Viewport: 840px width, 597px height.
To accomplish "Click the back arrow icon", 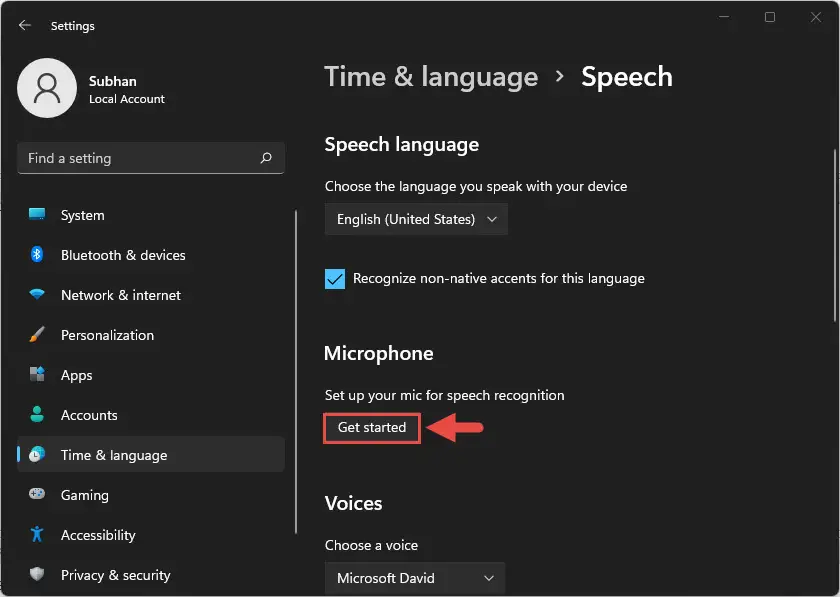I will pos(25,25).
